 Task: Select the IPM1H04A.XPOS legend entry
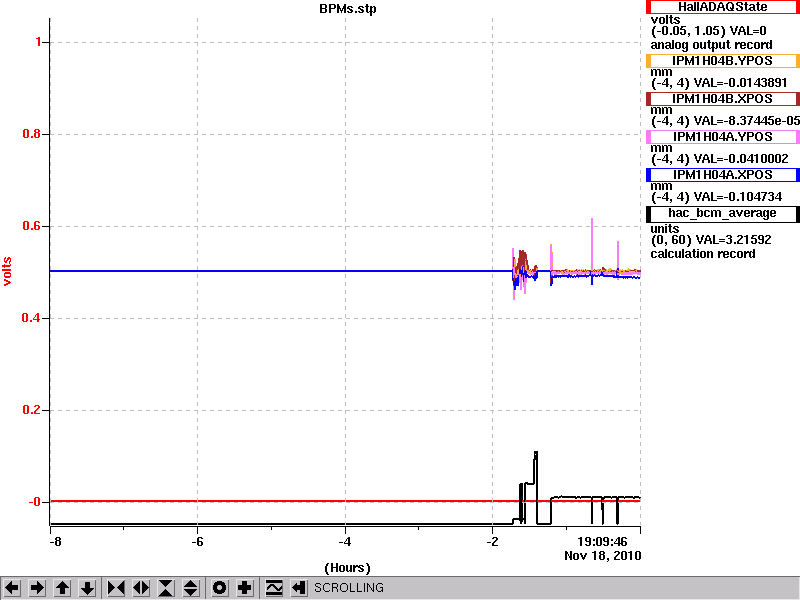(x=722, y=175)
